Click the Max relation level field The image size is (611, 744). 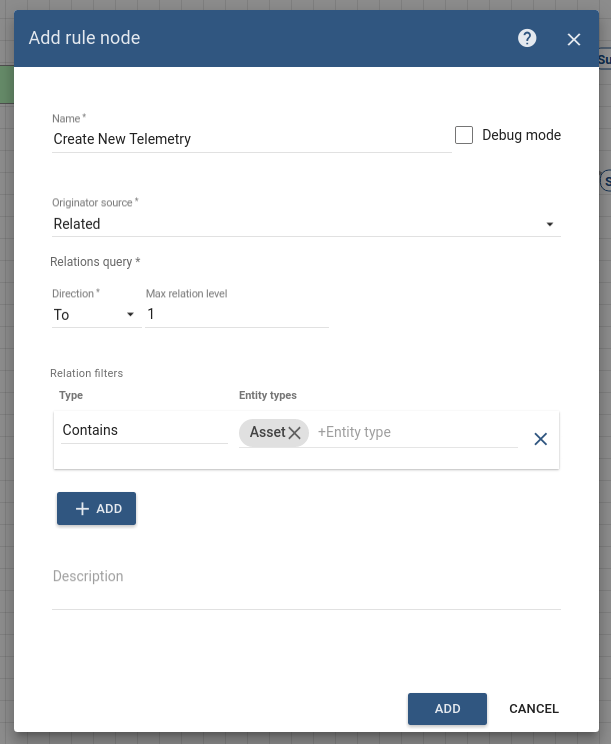pos(237,315)
